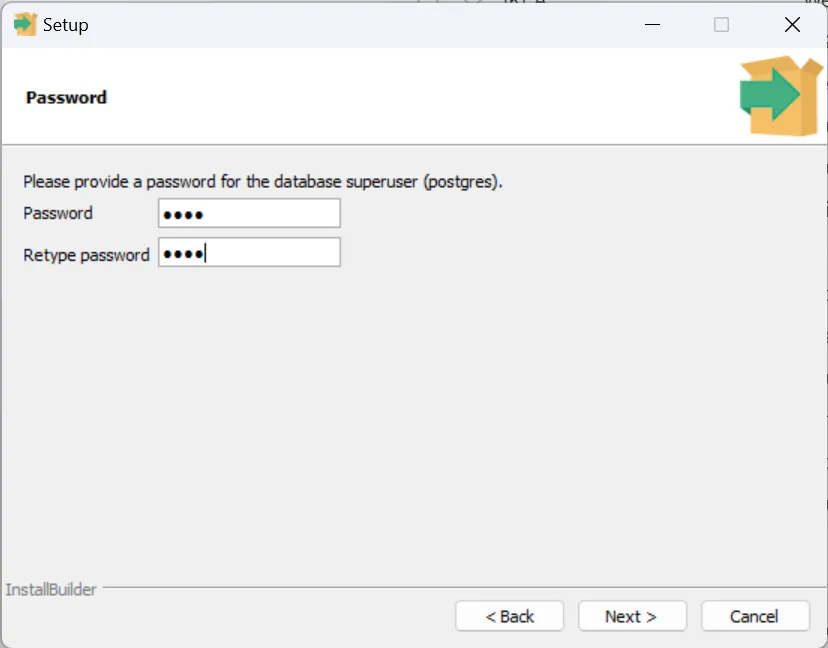Click the superuser (postgres) instruction text
Viewport: 828px width, 648px height.
[x=262, y=182]
